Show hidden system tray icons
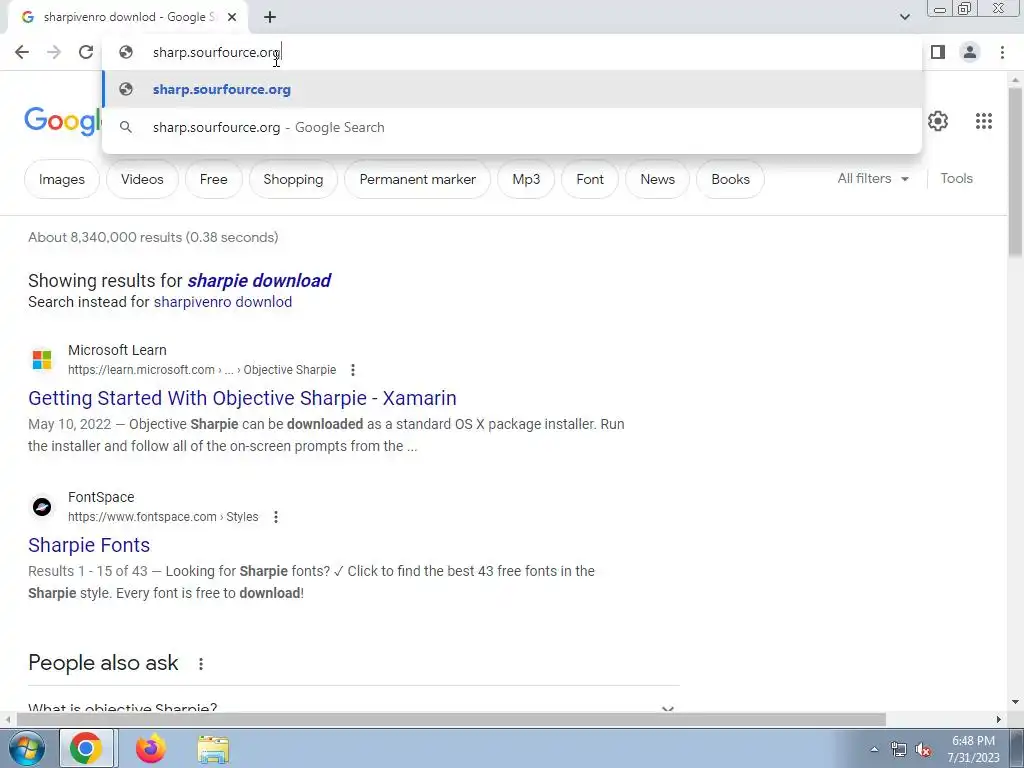The height and width of the screenshot is (768, 1024). (x=874, y=749)
